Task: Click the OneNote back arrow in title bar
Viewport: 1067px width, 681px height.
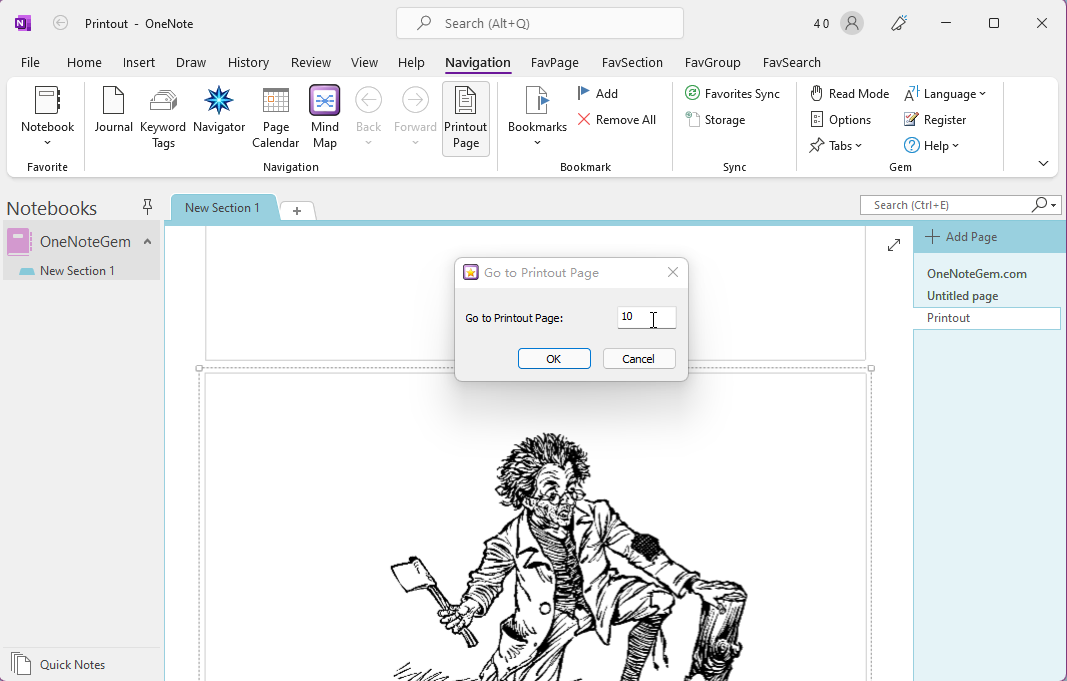Action: point(61,23)
